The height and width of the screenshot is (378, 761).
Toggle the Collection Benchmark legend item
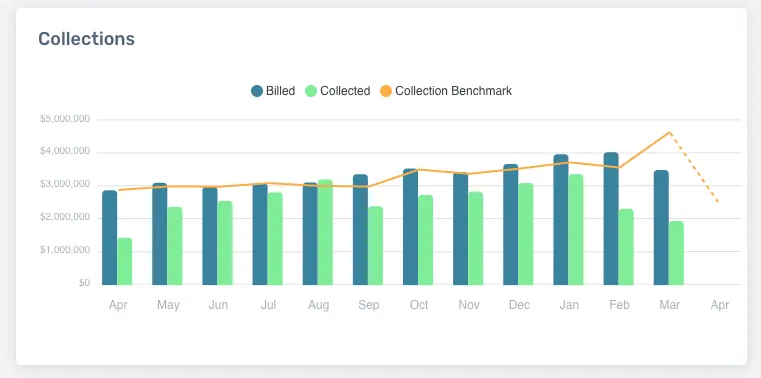point(446,91)
